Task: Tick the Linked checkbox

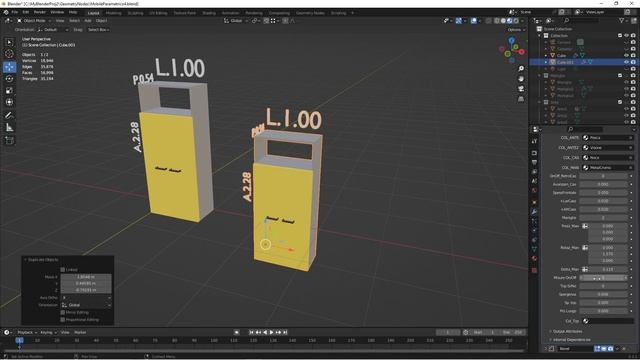Action: click(x=62, y=269)
